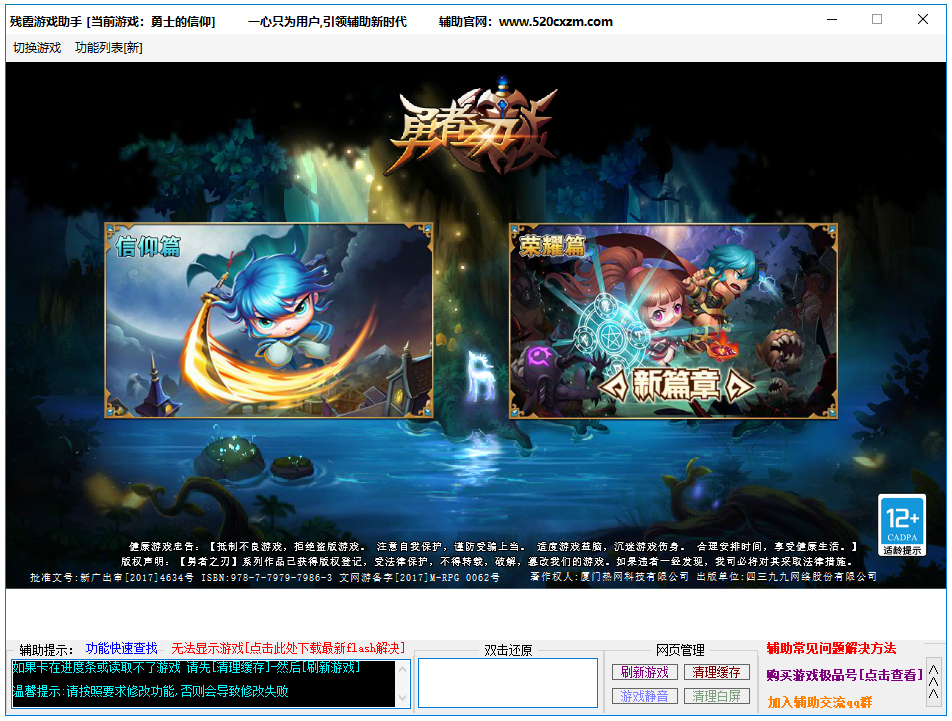Image resolution: width=952 pixels, height=721 pixels.
Task: Click the 批准文号 ISBN line
Action: tap(265, 578)
